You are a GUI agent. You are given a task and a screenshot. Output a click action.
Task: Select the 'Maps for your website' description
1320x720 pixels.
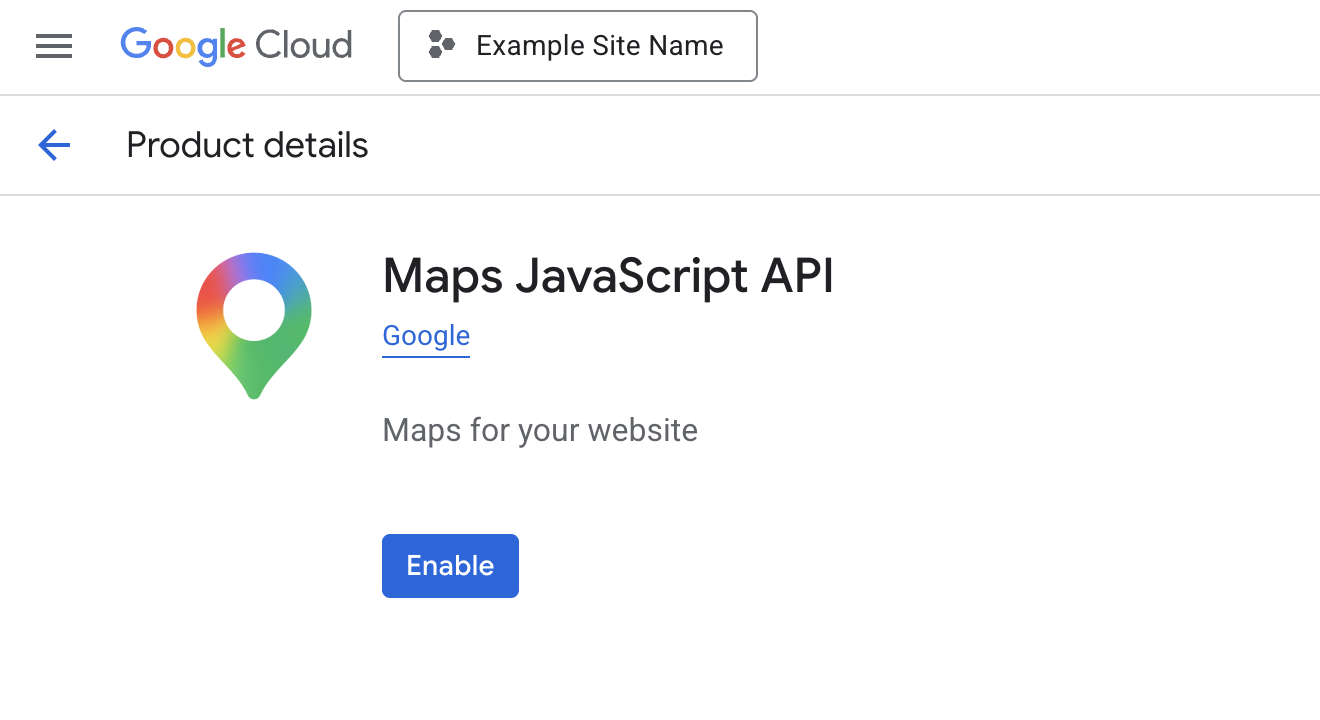click(540, 431)
